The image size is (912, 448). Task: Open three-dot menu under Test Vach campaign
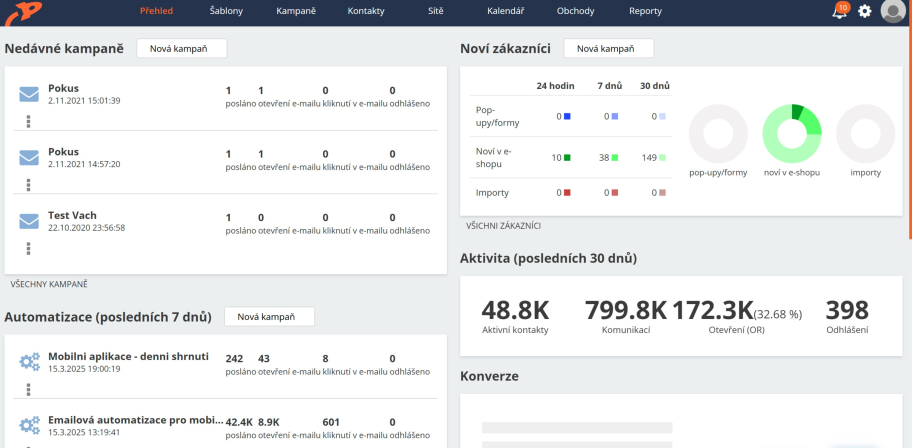coord(29,248)
